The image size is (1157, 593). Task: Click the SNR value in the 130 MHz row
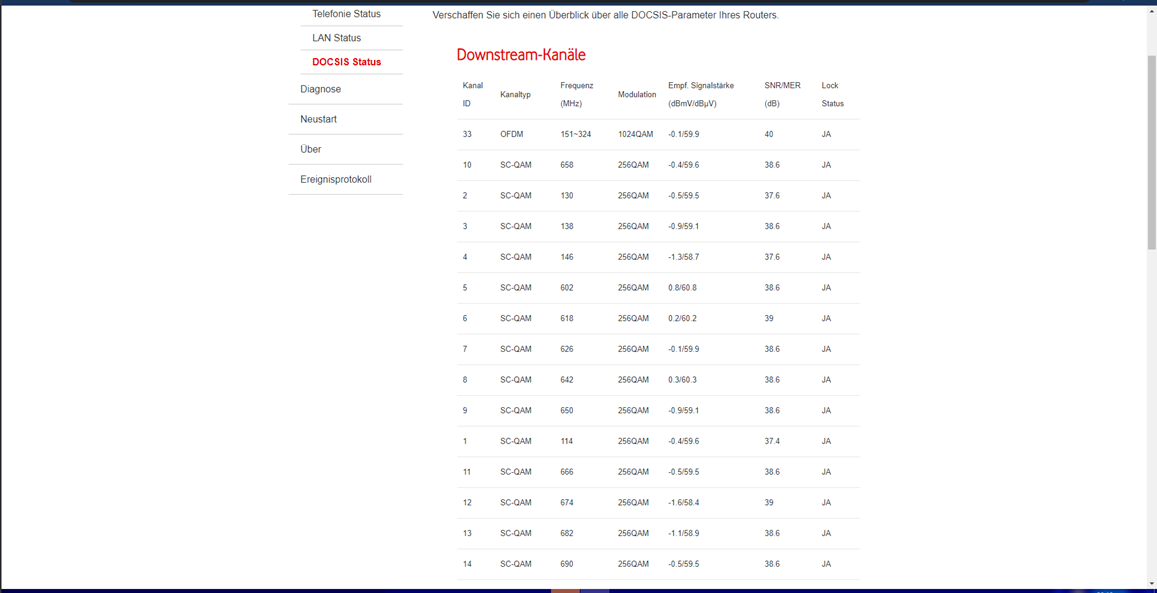click(x=773, y=195)
